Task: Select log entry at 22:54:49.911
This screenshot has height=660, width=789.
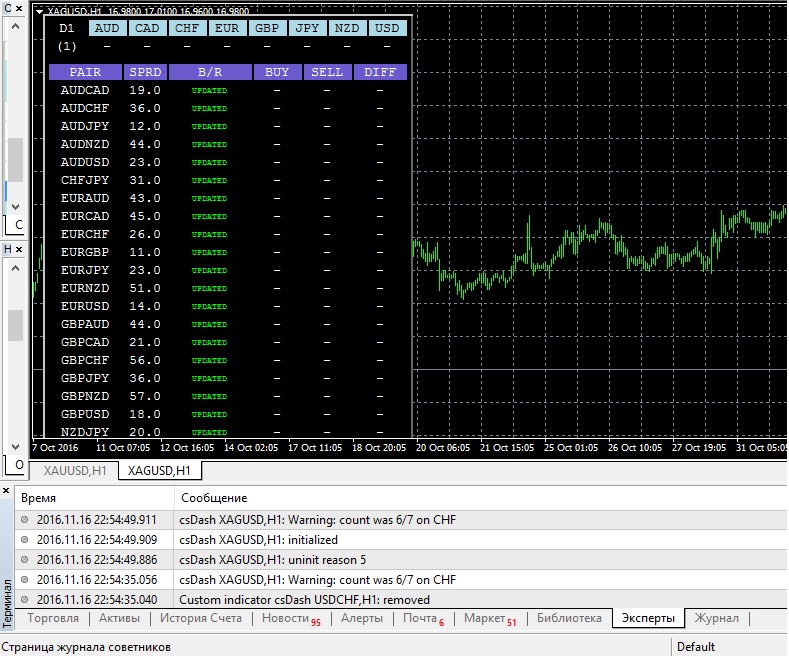Action: 401,520
